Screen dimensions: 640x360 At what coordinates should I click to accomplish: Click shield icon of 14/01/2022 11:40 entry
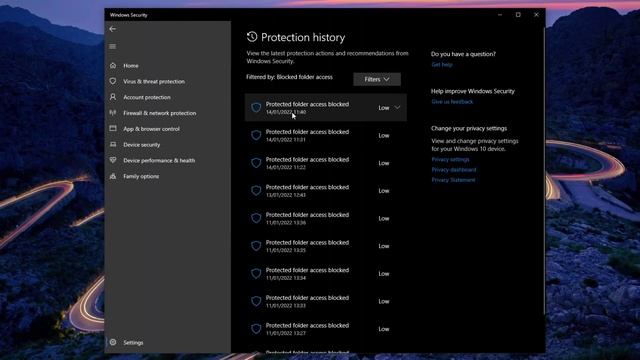(x=256, y=107)
